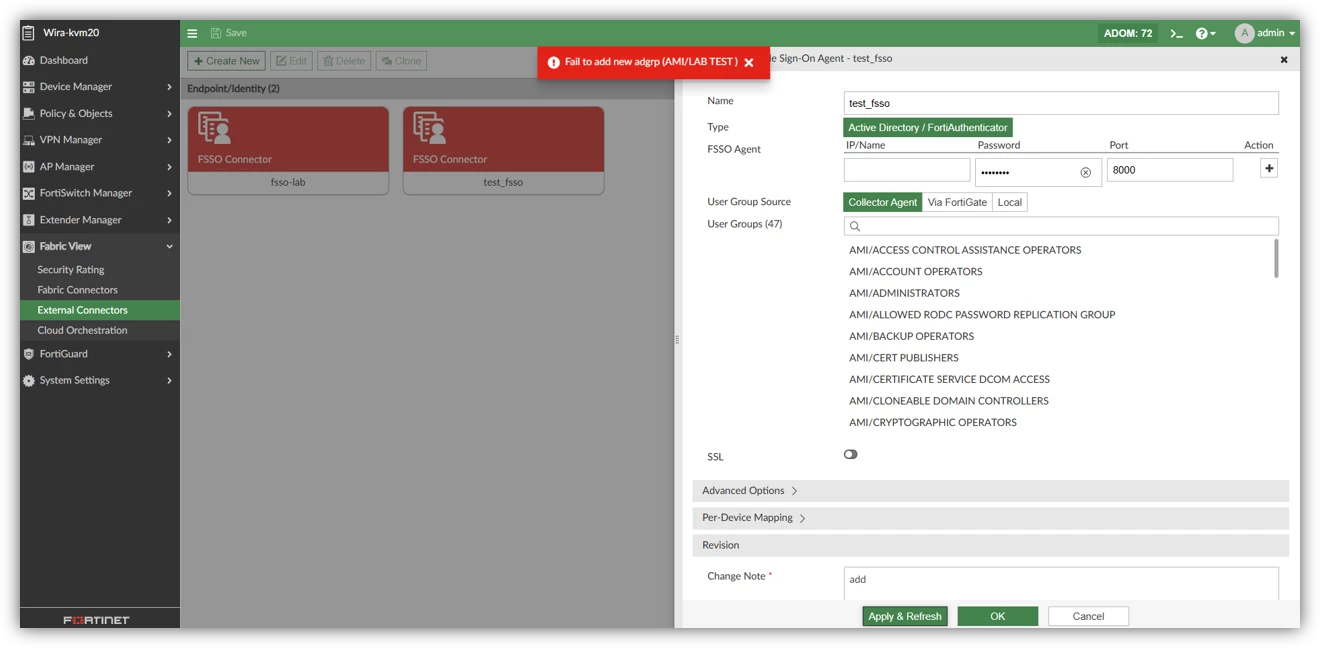The width and height of the screenshot is (1320, 648).
Task: Expand FortiGuard submenu arrow
Action: [x=170, y=354]
